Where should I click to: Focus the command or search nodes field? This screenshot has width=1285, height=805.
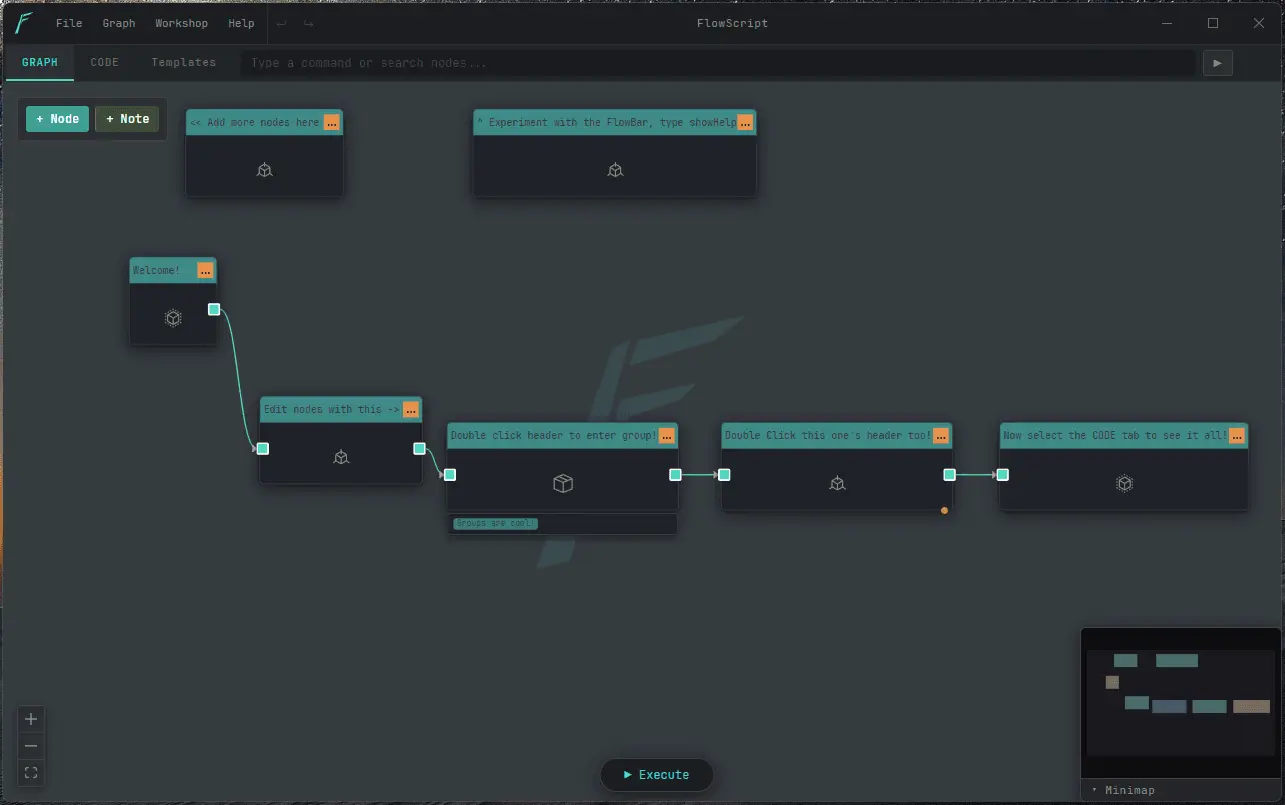[718, 63]
